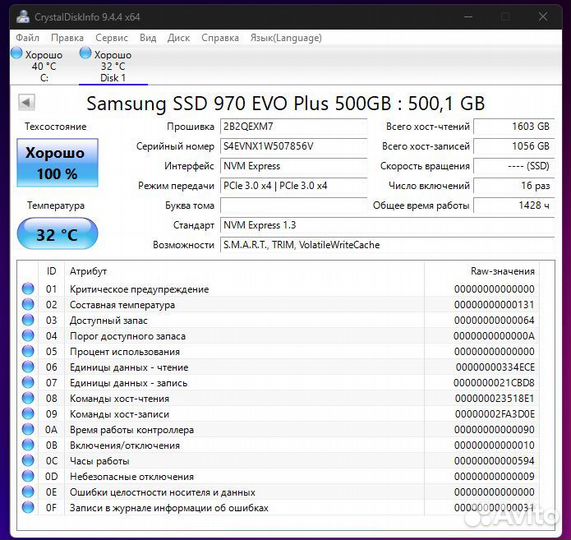Viewport: 571px width, 540px height.
Task: Open the Файл menu
Action: (27, 38)
